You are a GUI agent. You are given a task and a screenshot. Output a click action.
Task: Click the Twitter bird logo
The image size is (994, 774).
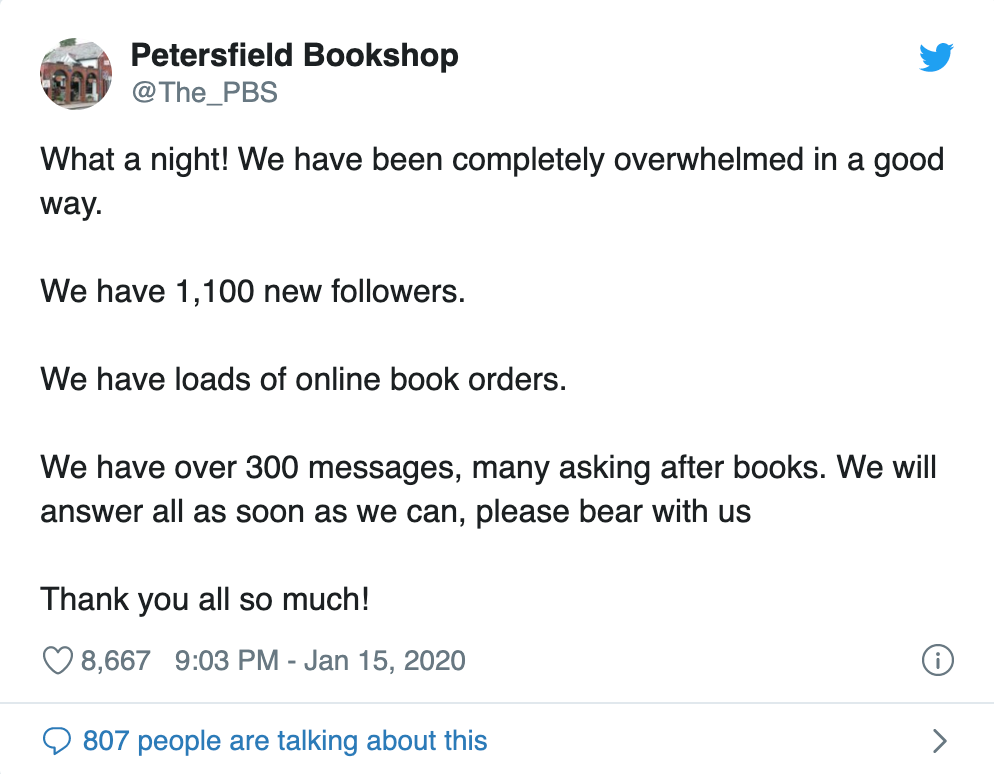point(936,58)
